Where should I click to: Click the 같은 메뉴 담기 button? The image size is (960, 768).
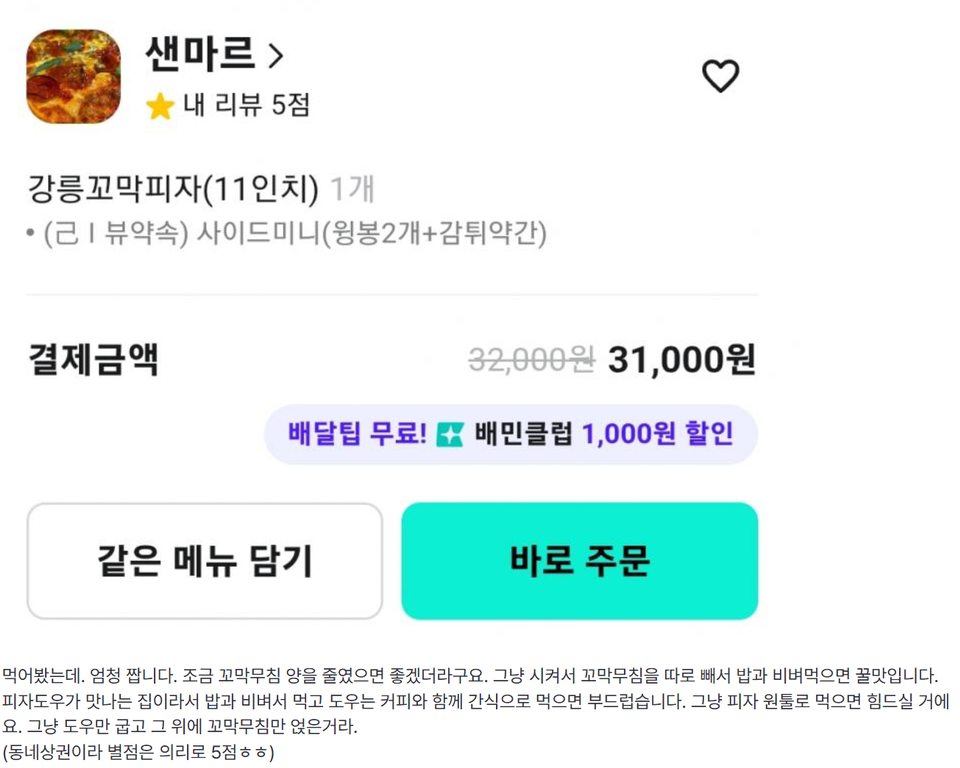tap(205, 560)
